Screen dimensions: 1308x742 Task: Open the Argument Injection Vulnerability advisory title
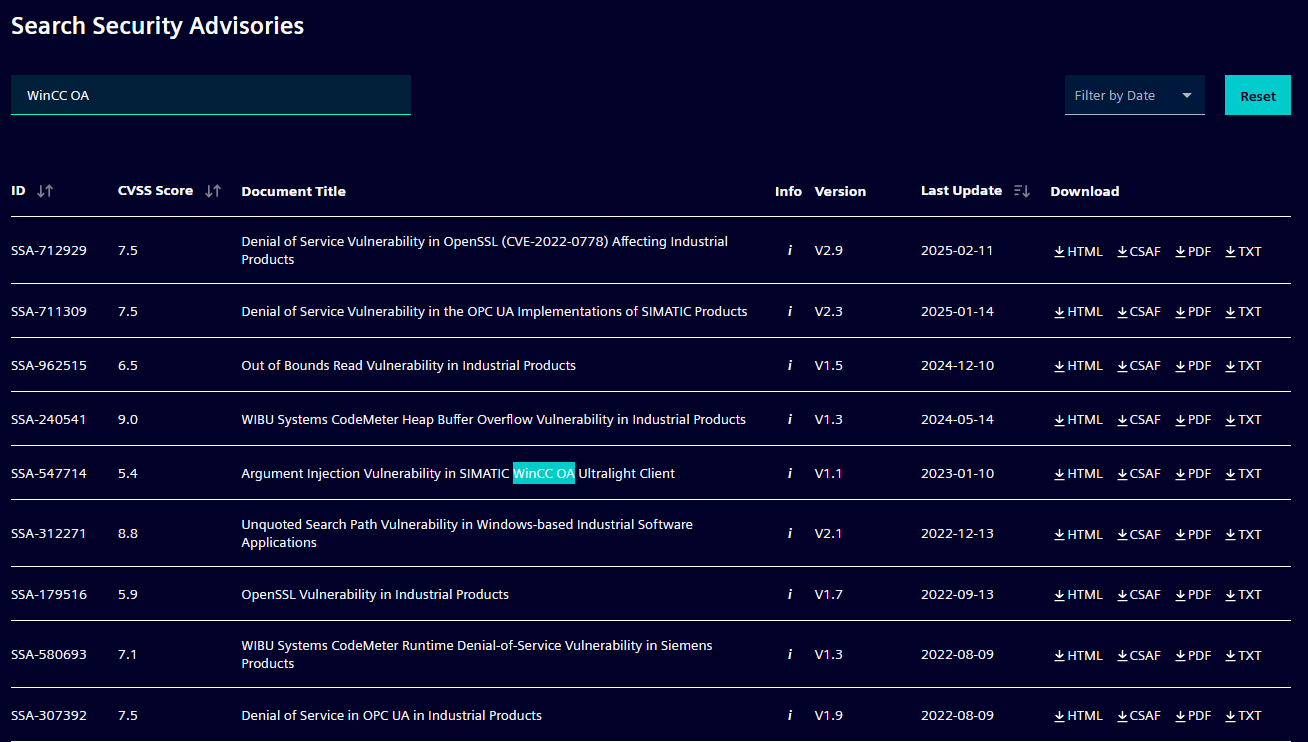coord(457,474)
